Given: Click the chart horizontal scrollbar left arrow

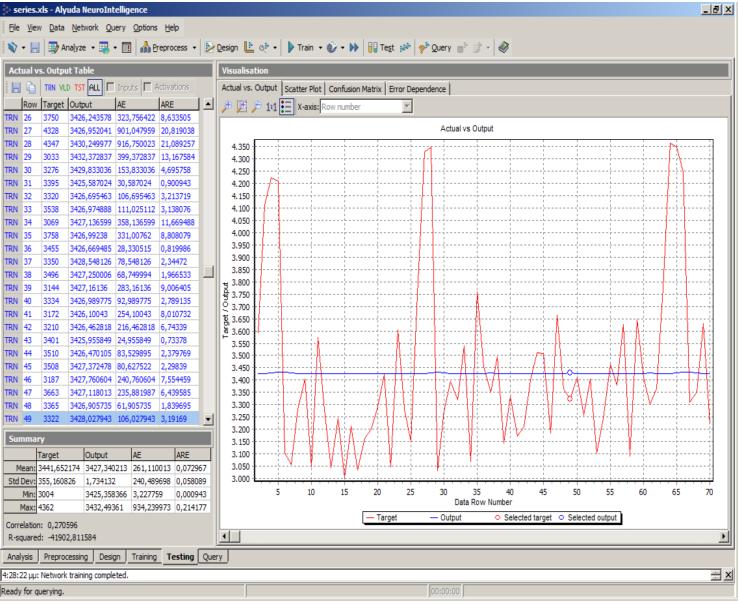Looking at the screenshot, I should pyautogui.click(x=224, y=536).
